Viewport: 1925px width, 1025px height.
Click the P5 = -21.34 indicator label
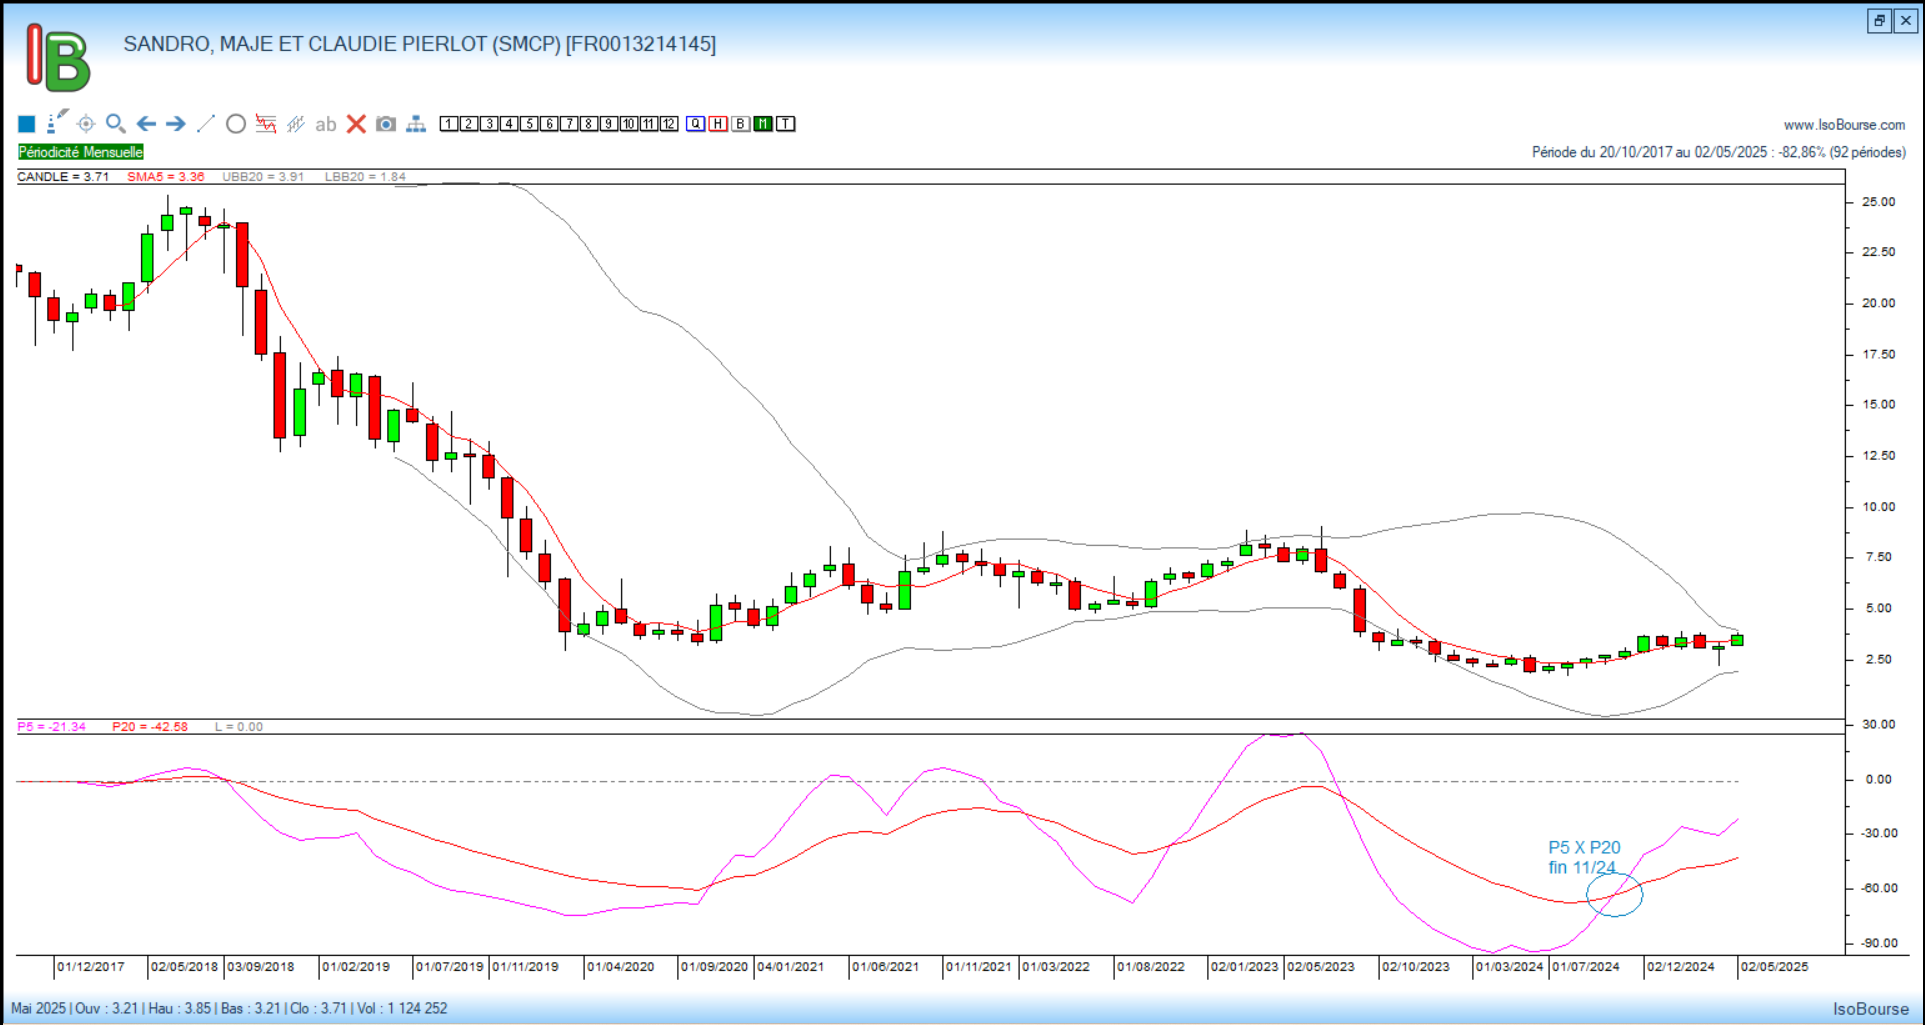52,727
